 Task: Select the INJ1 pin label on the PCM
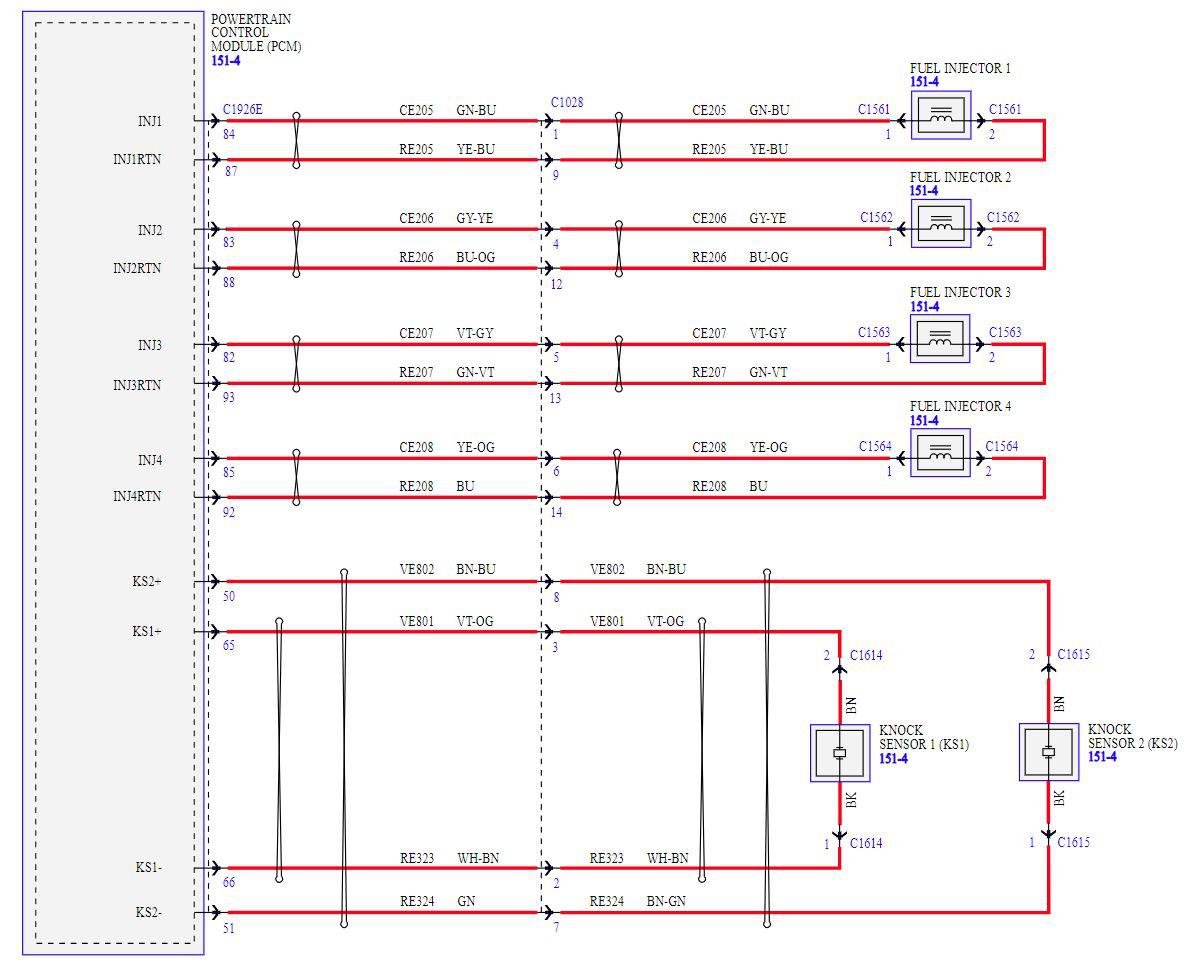[150, 121]
